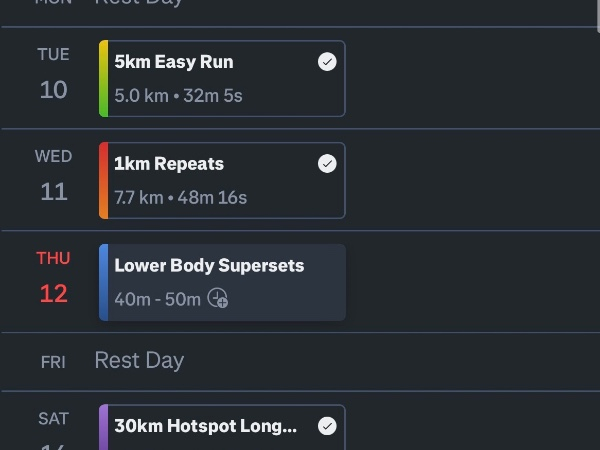Click the 7.7 km • 48m 16s stats
The height and width of the screenshot is (450, 600).
click(x=180, y=198)
